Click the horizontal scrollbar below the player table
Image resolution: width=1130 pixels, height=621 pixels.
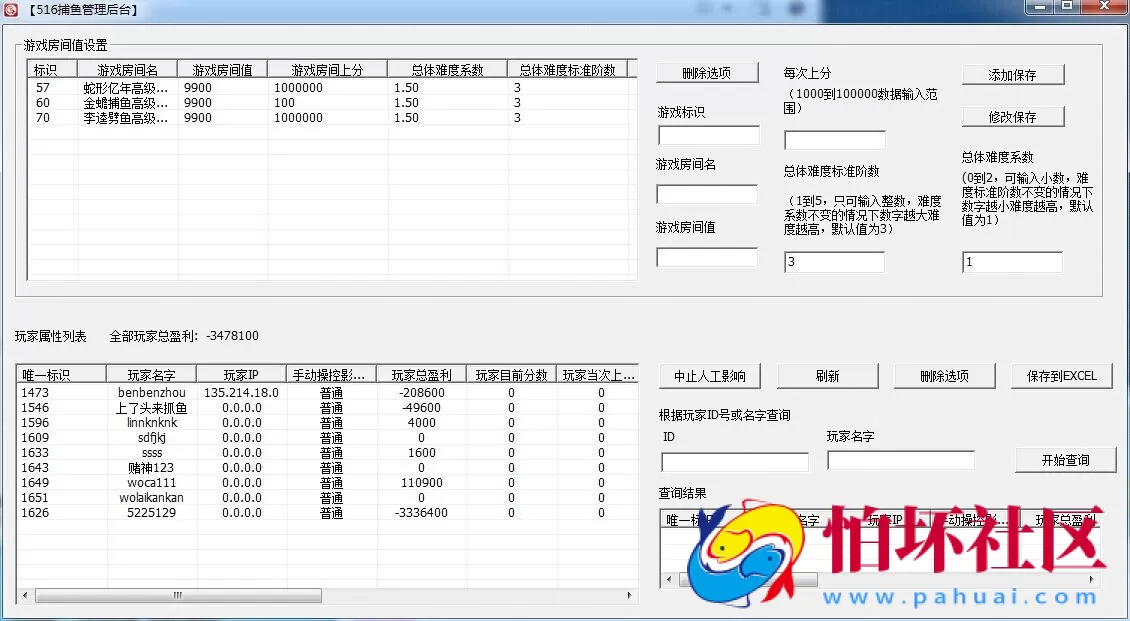pyautogui.click(x=177, y=595)
